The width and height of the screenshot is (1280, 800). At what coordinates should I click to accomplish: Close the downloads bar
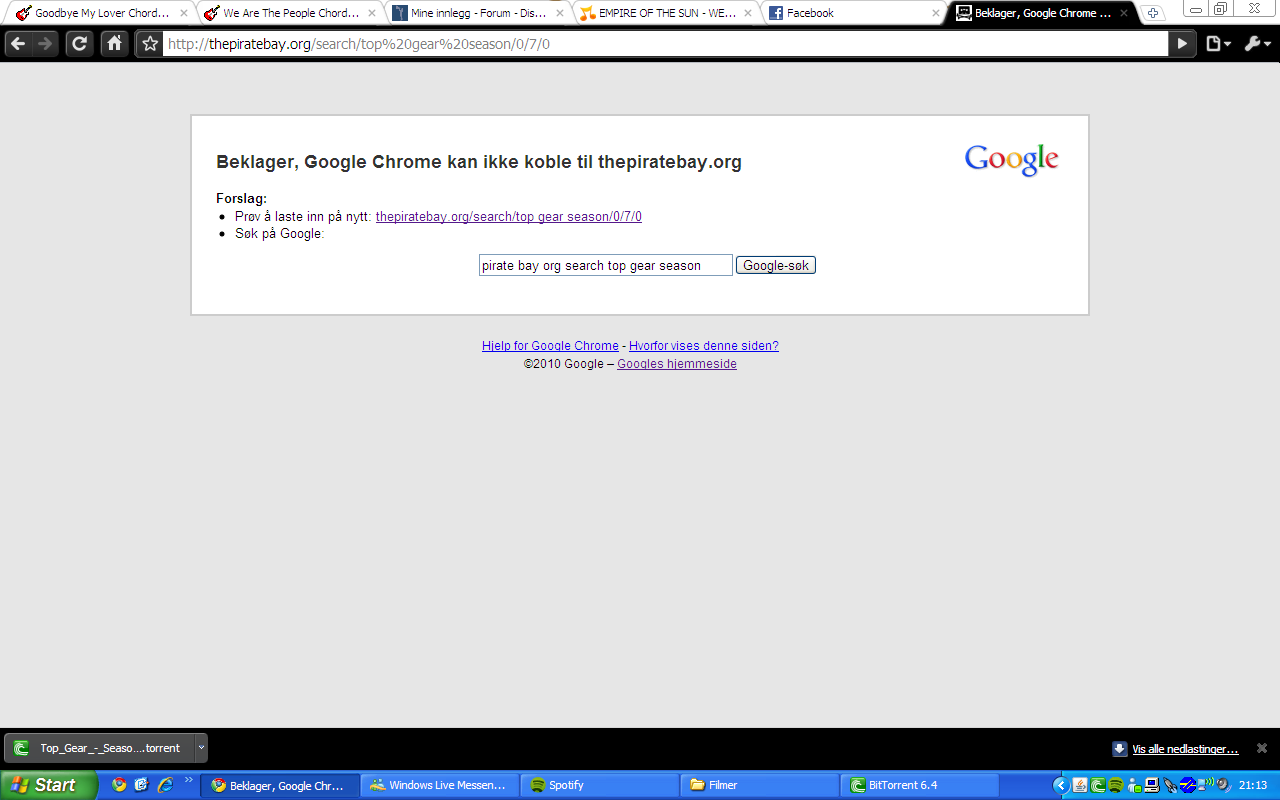pos(1262,748)
